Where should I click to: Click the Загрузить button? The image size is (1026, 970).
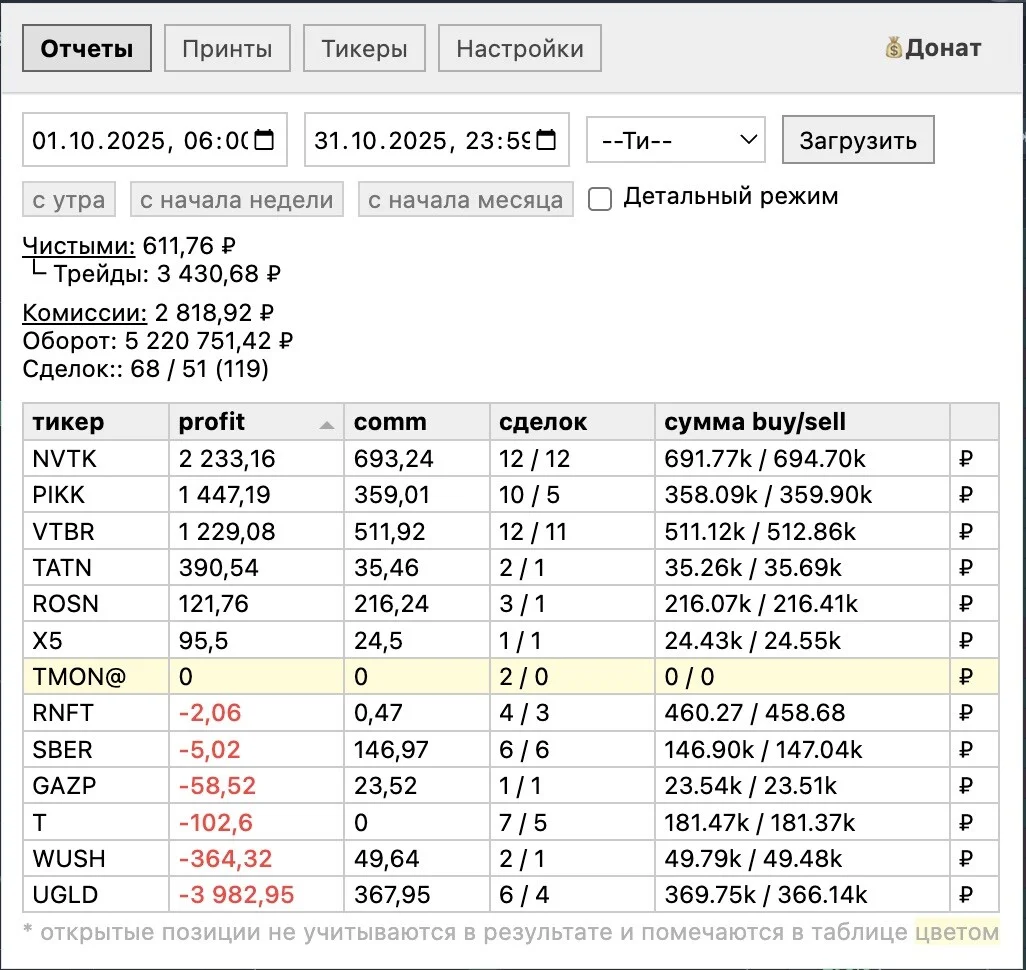pyautogui.click(x=858, y=140)
